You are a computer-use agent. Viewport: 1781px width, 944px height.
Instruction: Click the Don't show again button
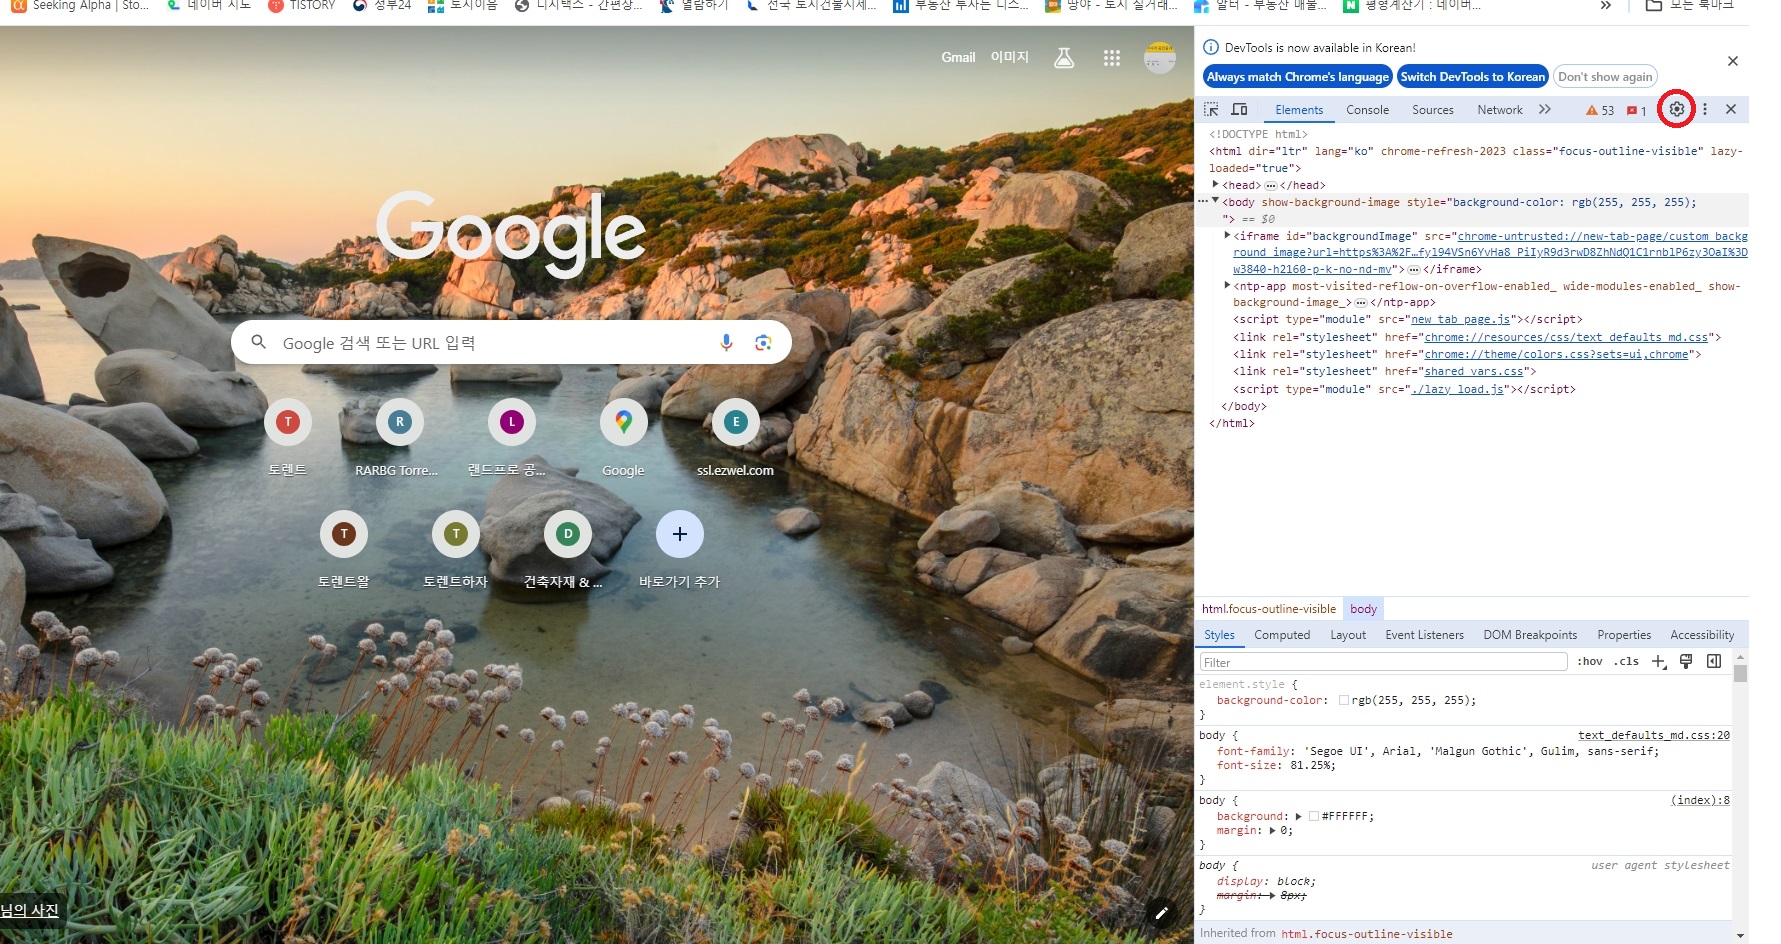tap(1605, 77)
